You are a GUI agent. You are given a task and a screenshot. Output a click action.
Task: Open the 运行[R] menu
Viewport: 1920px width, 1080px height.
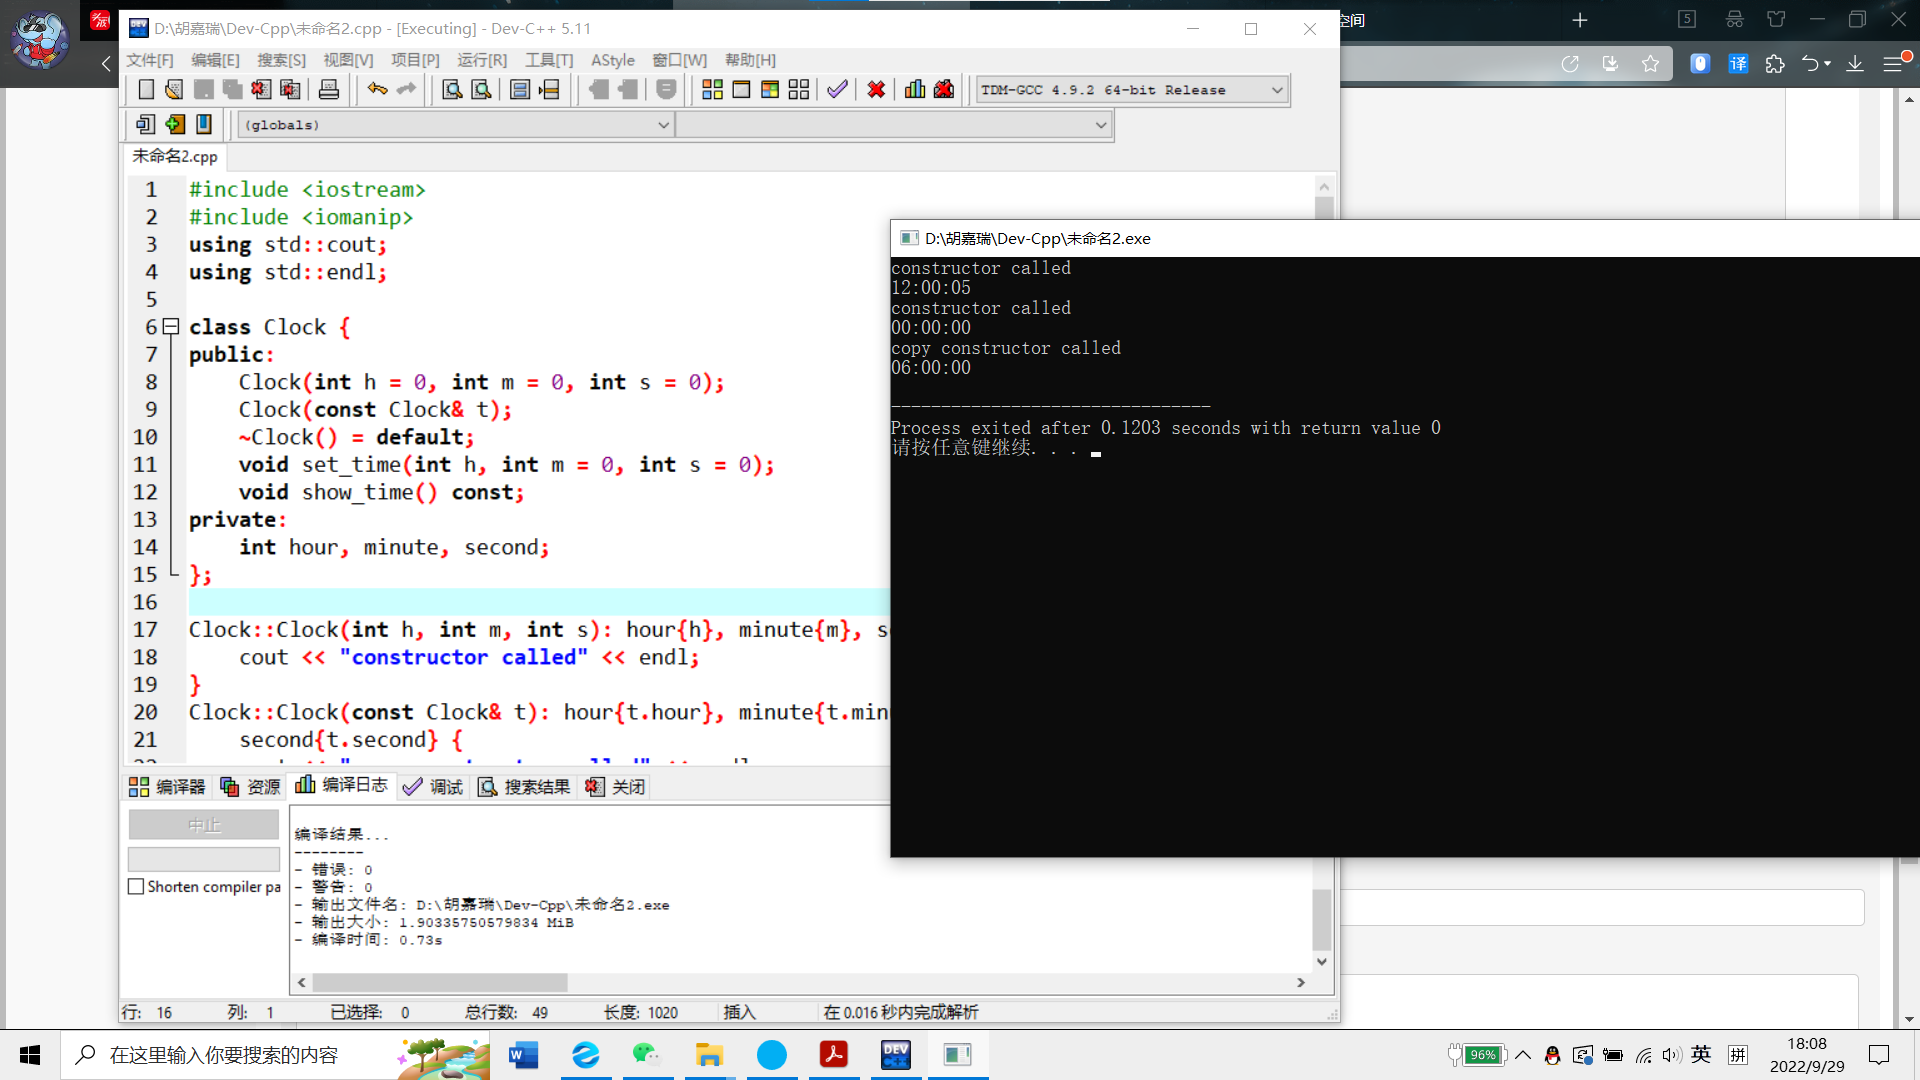click(482, 60)
